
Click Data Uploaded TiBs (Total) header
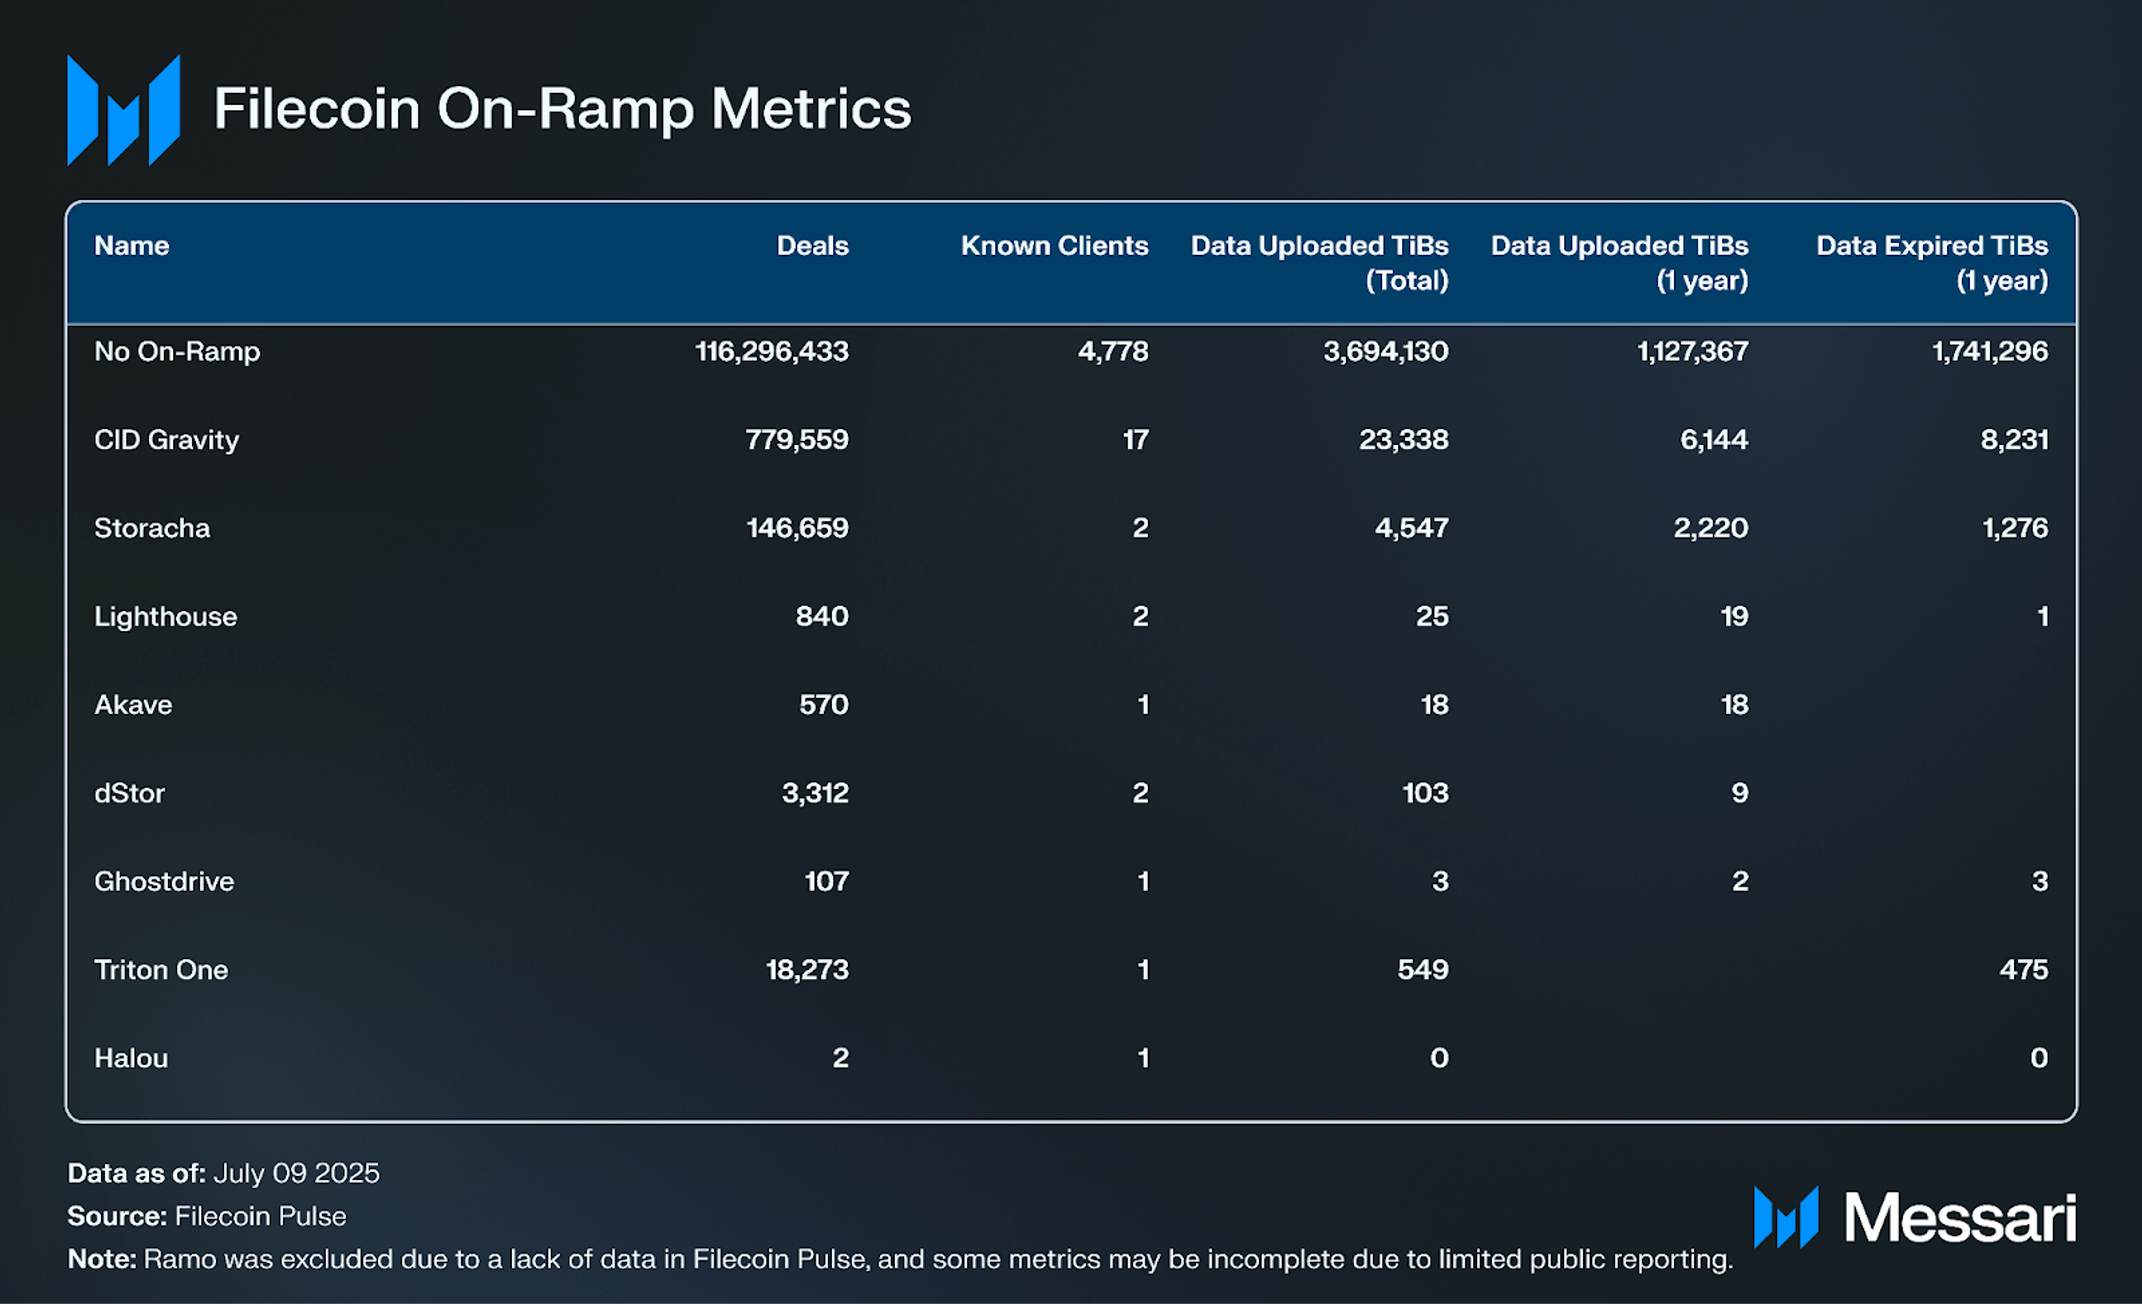tap(1319, 263)
